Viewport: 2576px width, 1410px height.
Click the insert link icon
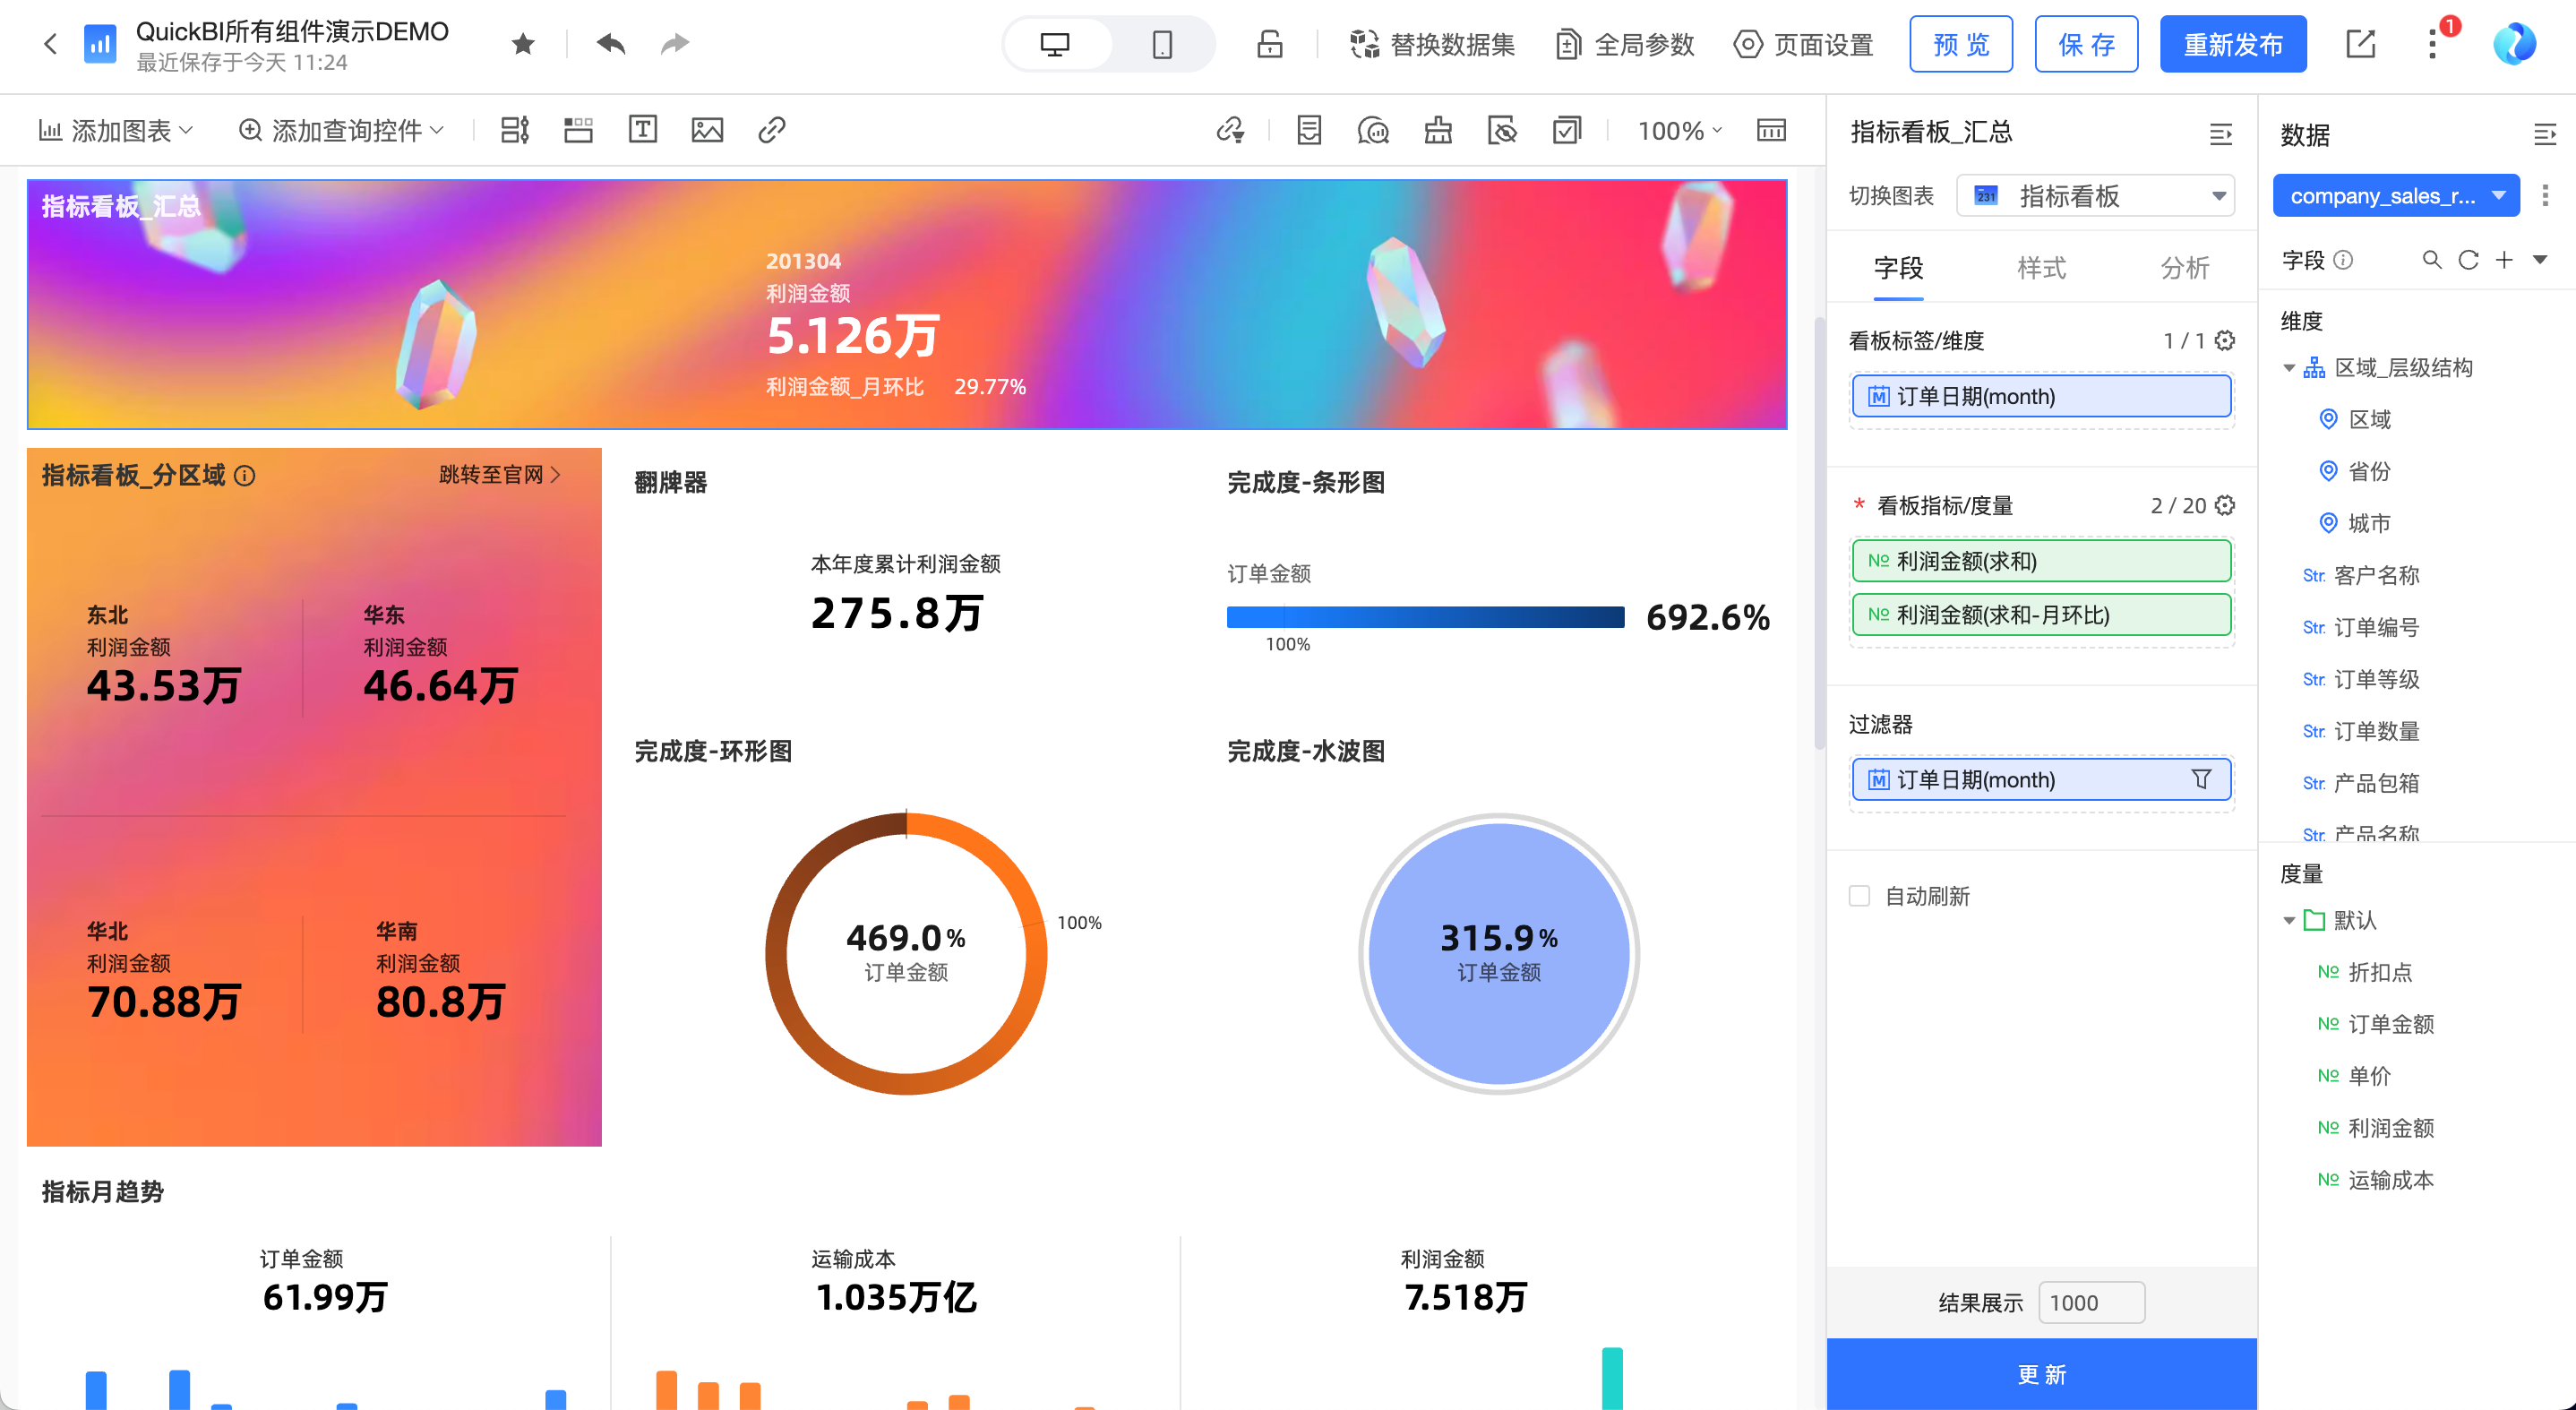(771, 130)
